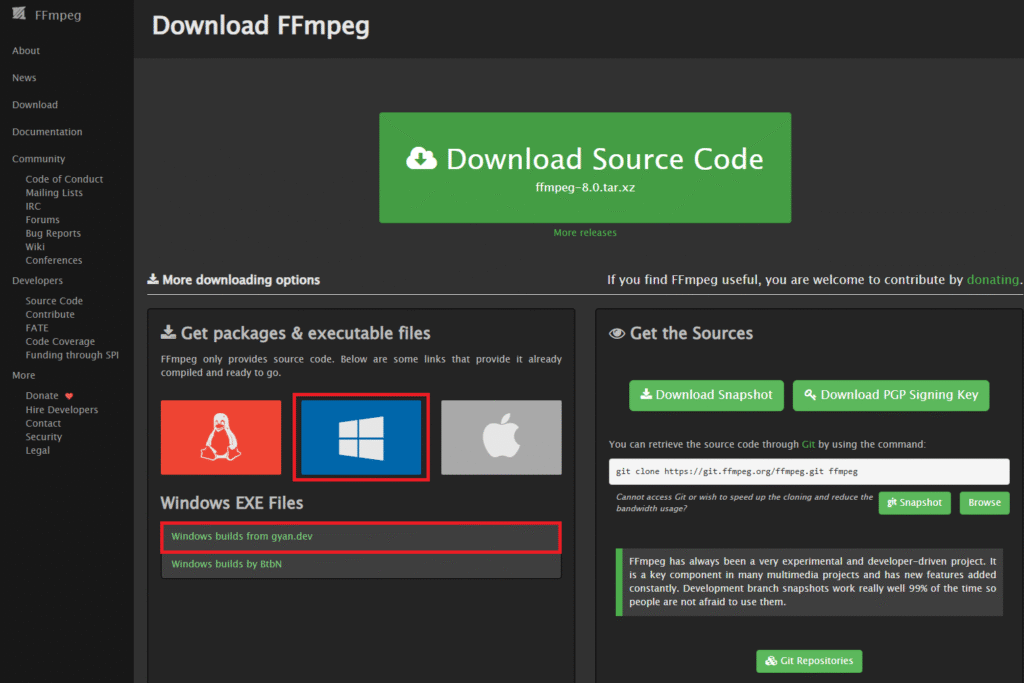Viewport: 1024px width, 683px height.
Task: Select Source Code under Developers
Action: pyautogui.click(x=54, y=301)
